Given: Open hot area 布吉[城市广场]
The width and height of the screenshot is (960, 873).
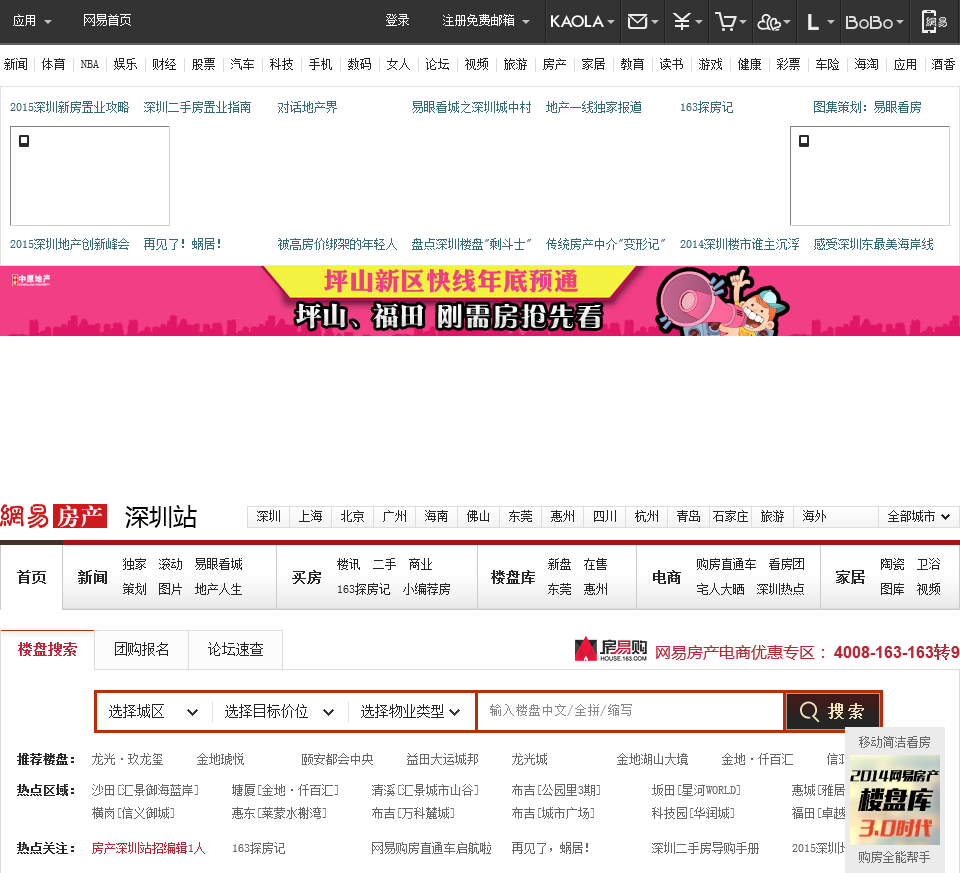Looking at the screenshot, I should click(553, 814).
